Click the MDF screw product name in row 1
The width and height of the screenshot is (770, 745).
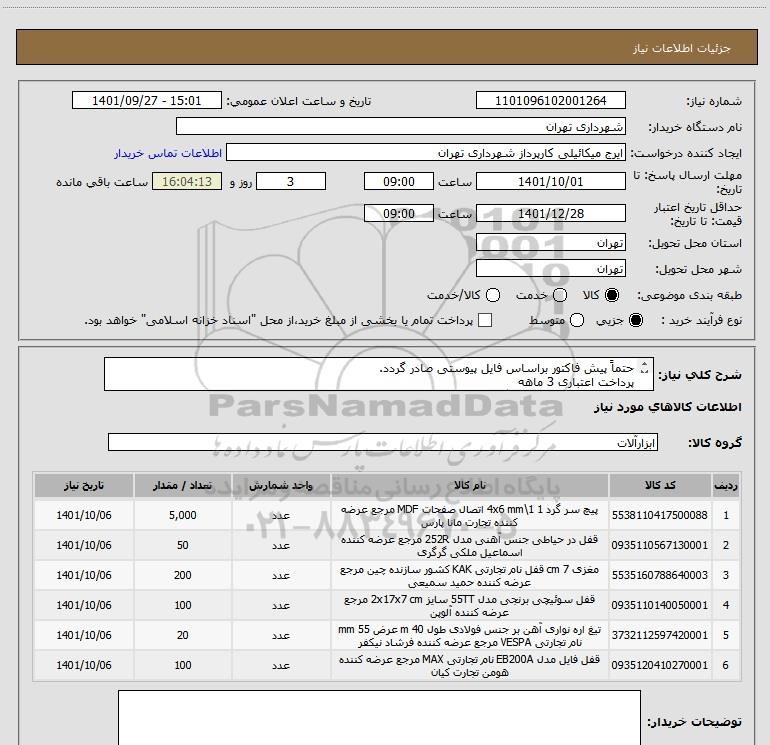tap(469, 516)
